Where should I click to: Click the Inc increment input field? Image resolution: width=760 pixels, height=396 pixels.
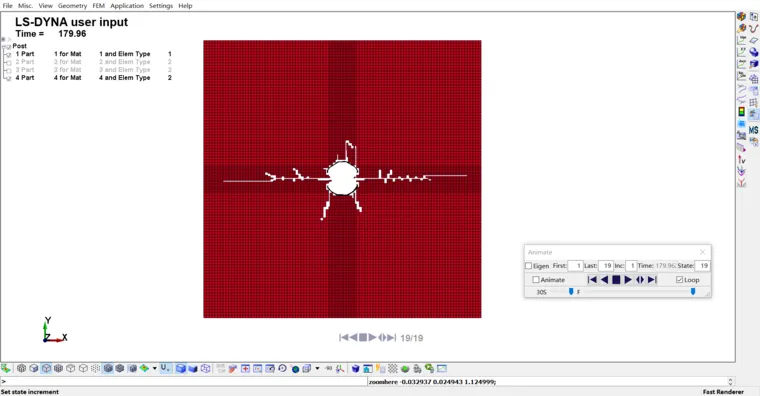coord(631,266)
